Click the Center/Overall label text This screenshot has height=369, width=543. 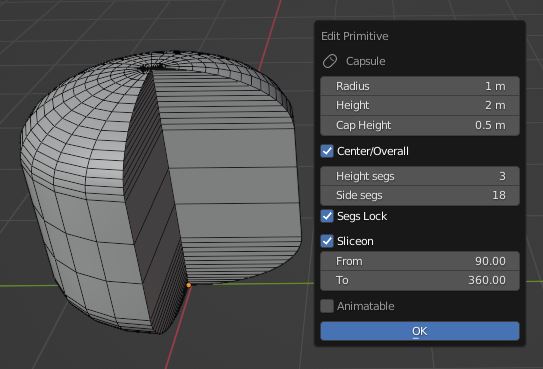coord(373,151)
